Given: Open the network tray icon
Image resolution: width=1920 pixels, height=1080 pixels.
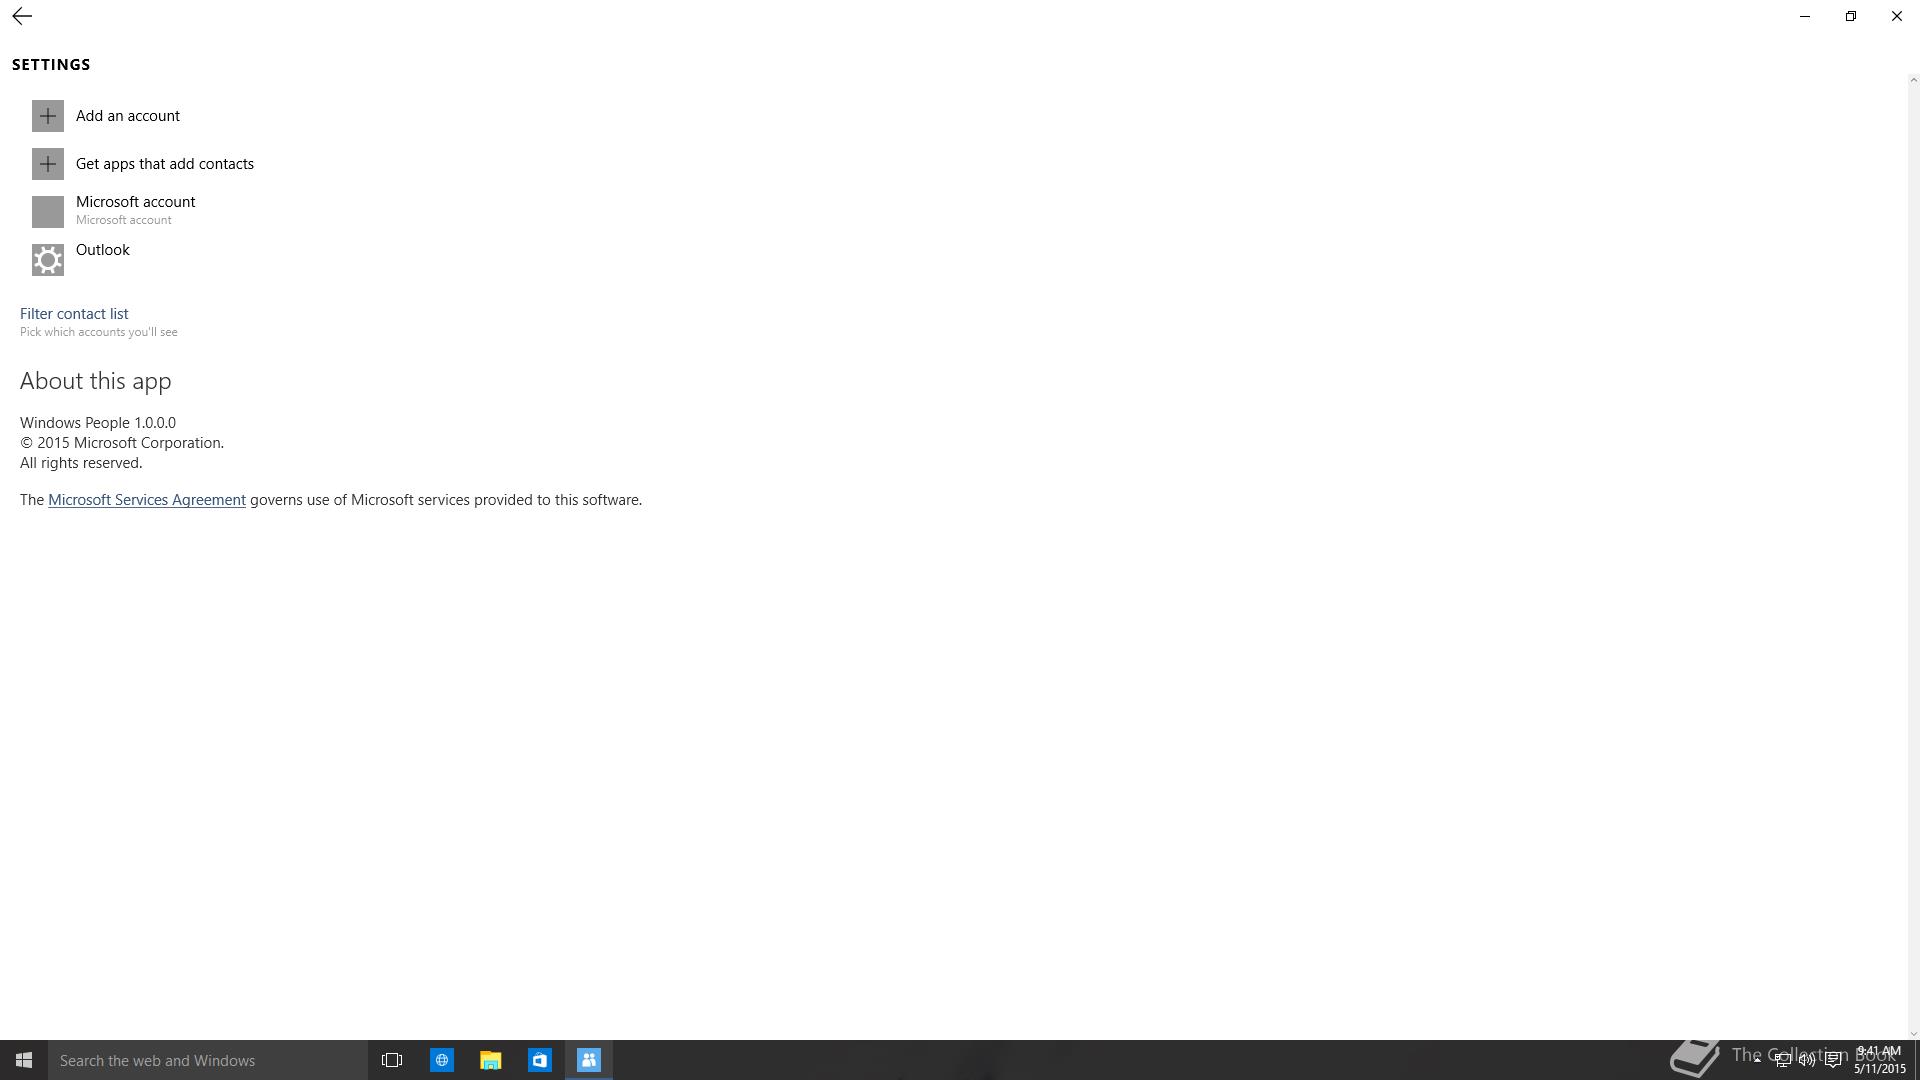Looking at the screenshot, I should tap(1782, 1060).
